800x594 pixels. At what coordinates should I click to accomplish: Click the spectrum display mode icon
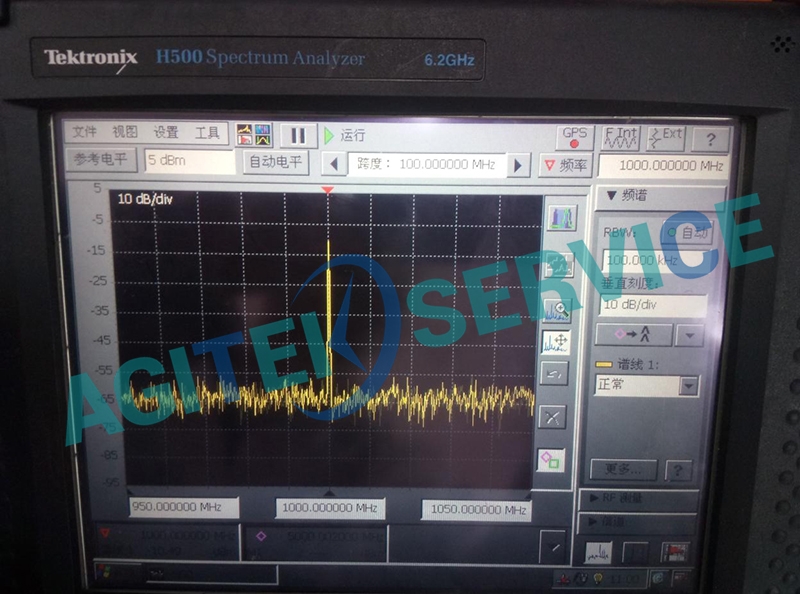tap(561, 217)
